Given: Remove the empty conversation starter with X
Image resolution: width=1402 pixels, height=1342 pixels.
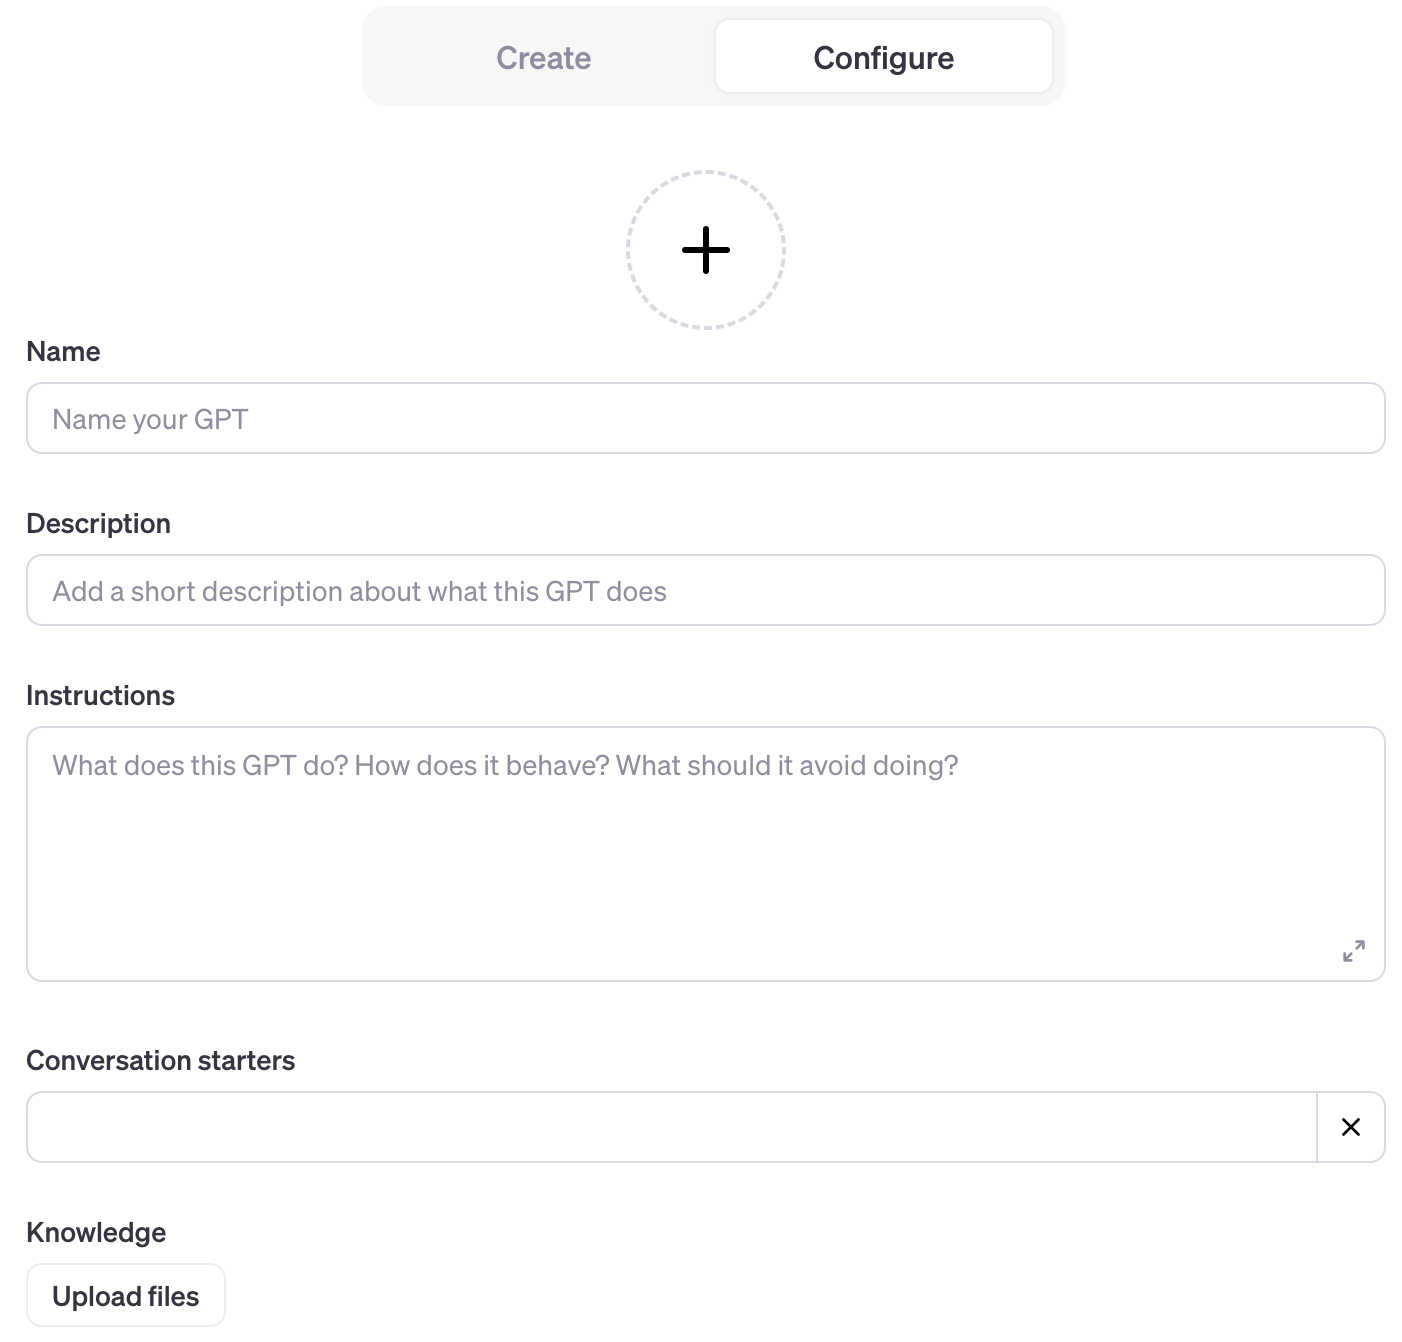Looking at the screenshot, I should point(1350,1127).
